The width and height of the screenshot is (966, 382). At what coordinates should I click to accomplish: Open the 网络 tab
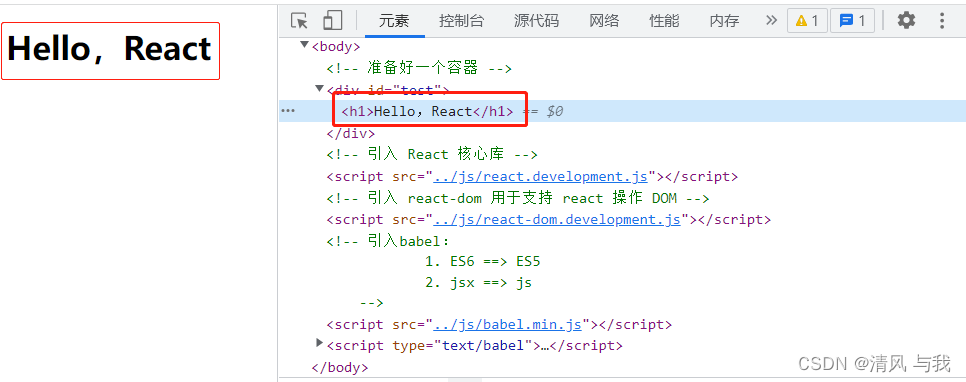(x=604, y=21)
